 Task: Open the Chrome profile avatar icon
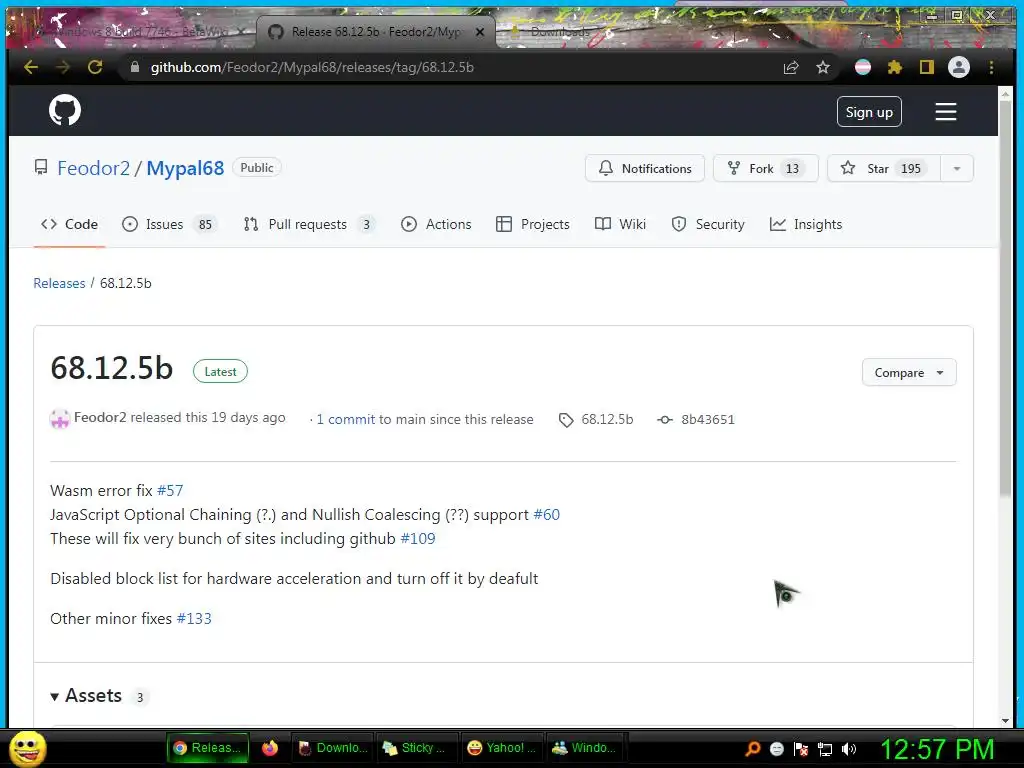[959, 67]
